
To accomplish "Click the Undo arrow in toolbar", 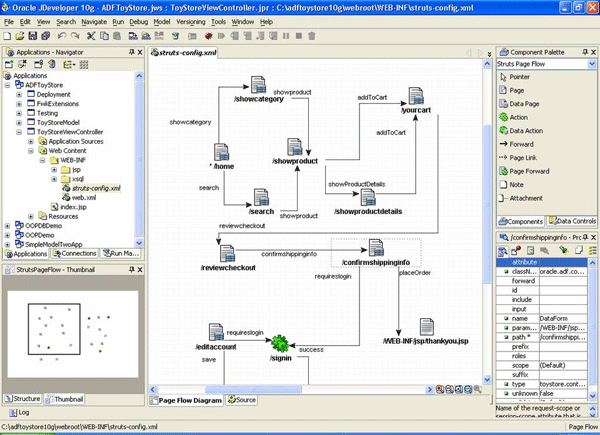I will [x=60, y=35].
